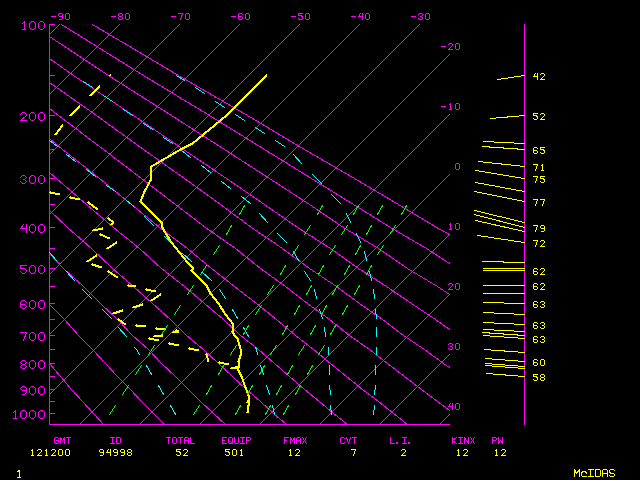The image size is (640, 480).
Task: Click the PW header label
Action: 497,439
